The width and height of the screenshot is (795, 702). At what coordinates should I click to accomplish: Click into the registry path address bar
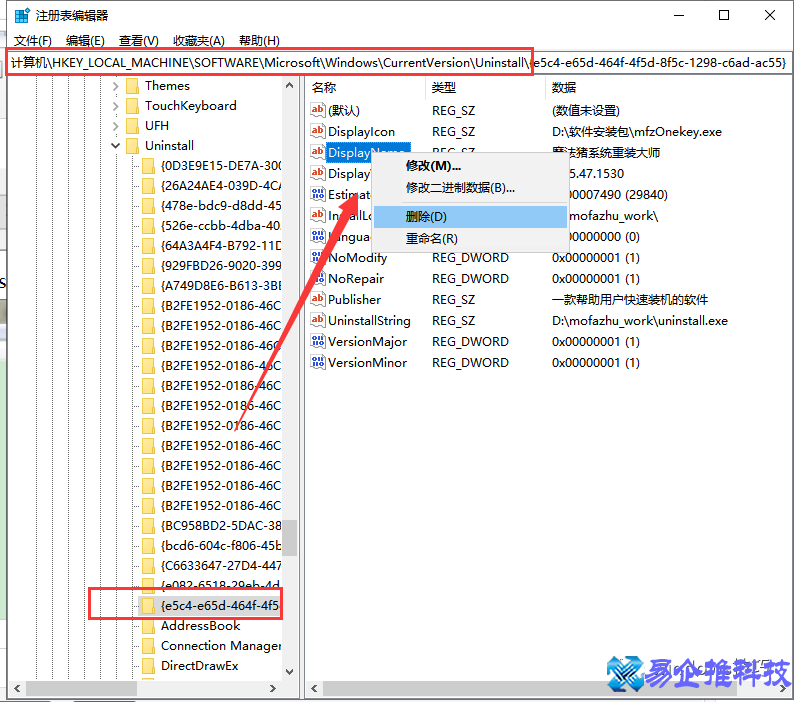pos(400,63)
